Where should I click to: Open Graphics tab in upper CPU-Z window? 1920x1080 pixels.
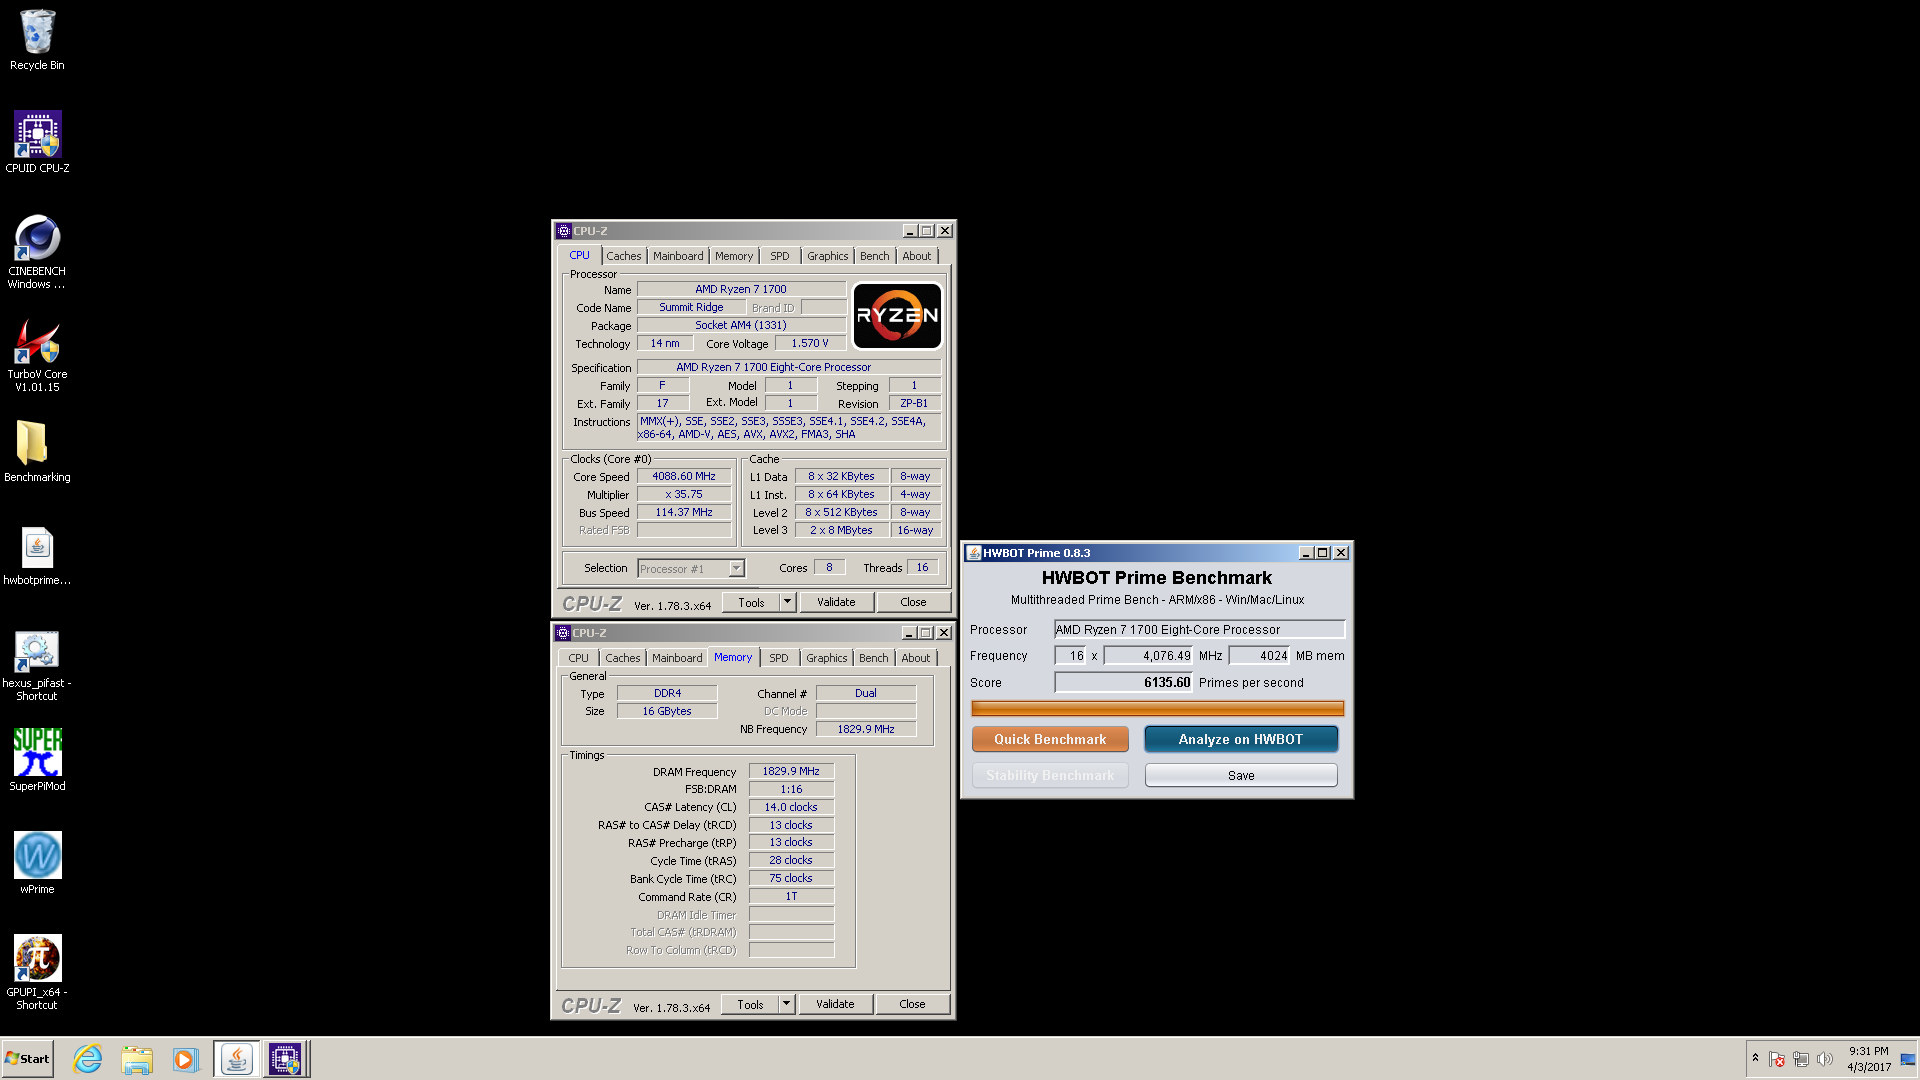[x=828, y=256]
